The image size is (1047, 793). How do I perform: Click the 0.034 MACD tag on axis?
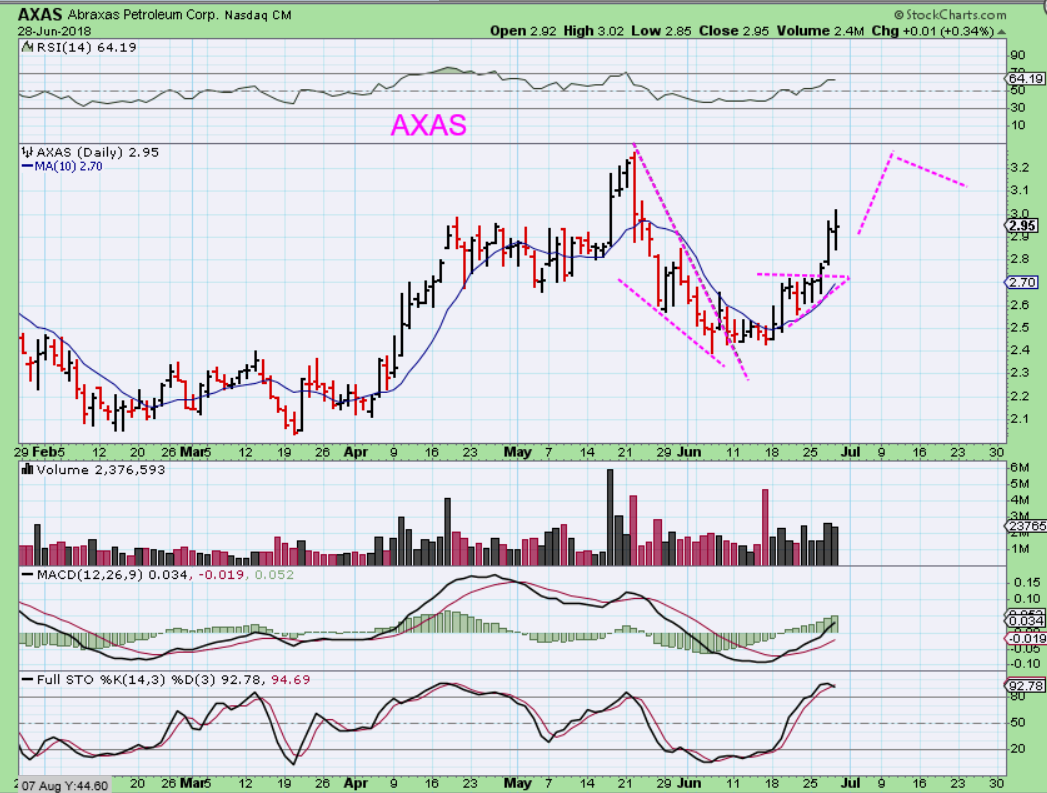click(x=1027, y=621)
